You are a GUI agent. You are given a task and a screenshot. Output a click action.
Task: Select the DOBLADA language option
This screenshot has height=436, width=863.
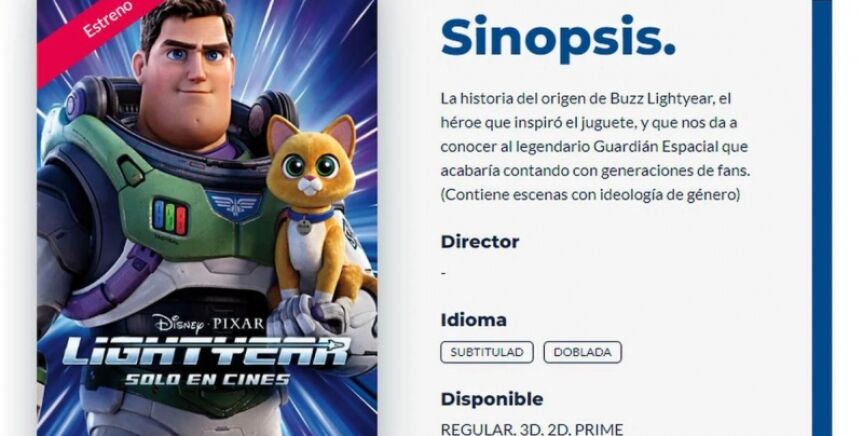582,352
